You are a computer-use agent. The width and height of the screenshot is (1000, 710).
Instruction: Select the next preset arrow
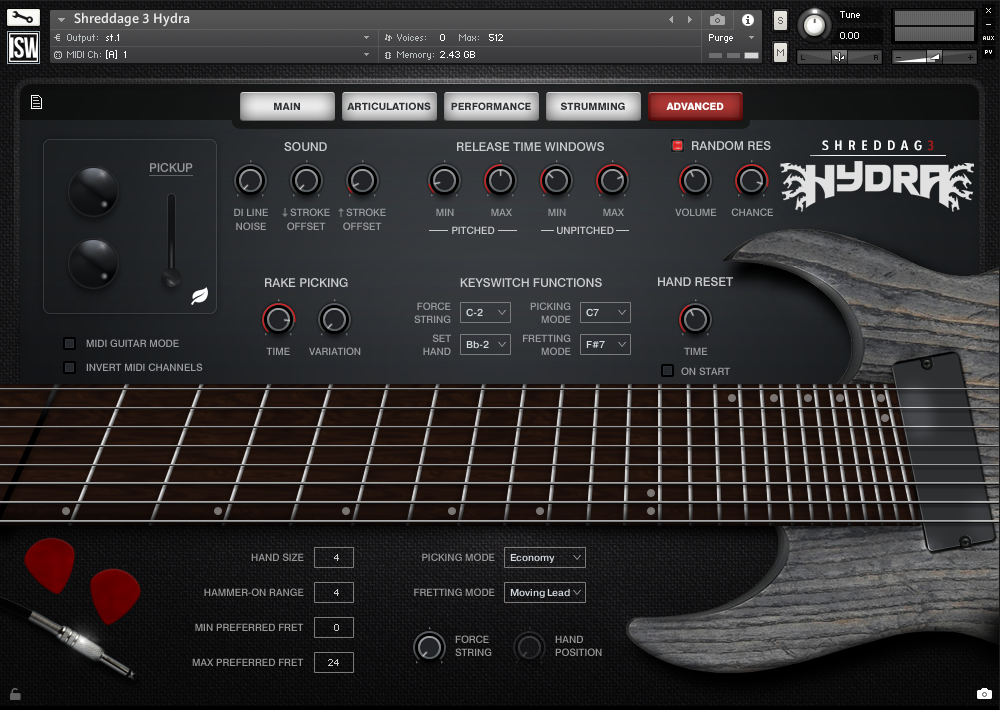tap(690, 19)
